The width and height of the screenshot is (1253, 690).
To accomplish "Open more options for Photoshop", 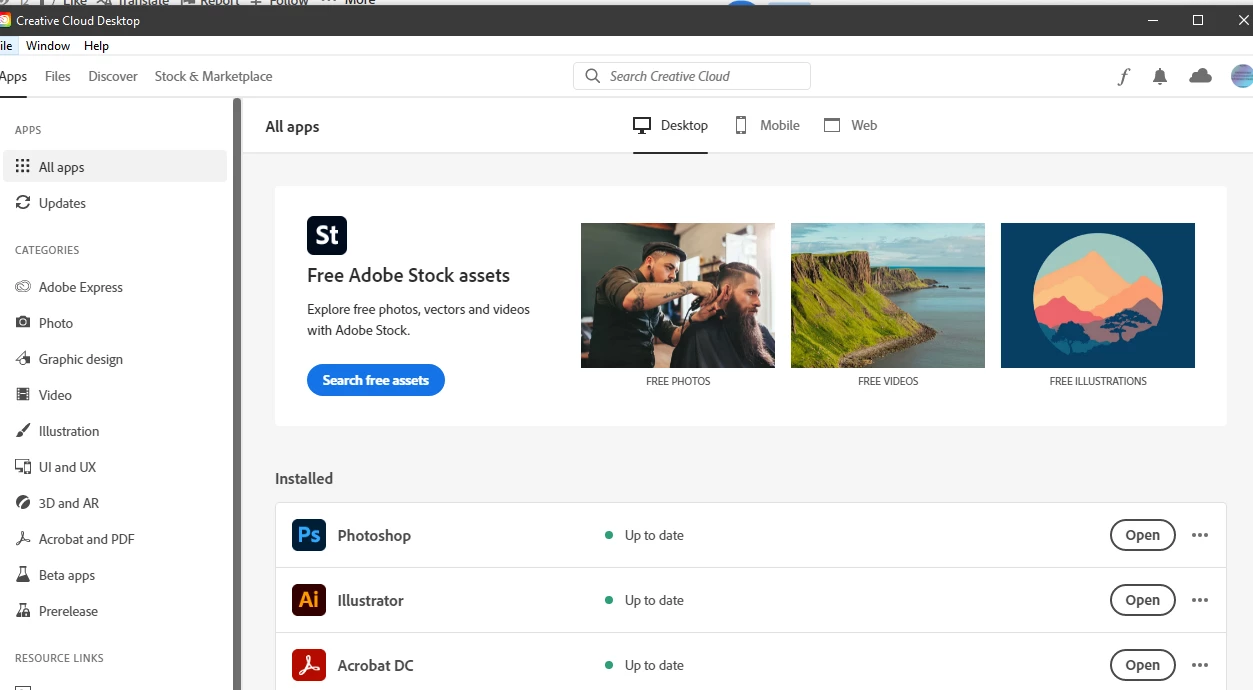I will click(1200, 535).
